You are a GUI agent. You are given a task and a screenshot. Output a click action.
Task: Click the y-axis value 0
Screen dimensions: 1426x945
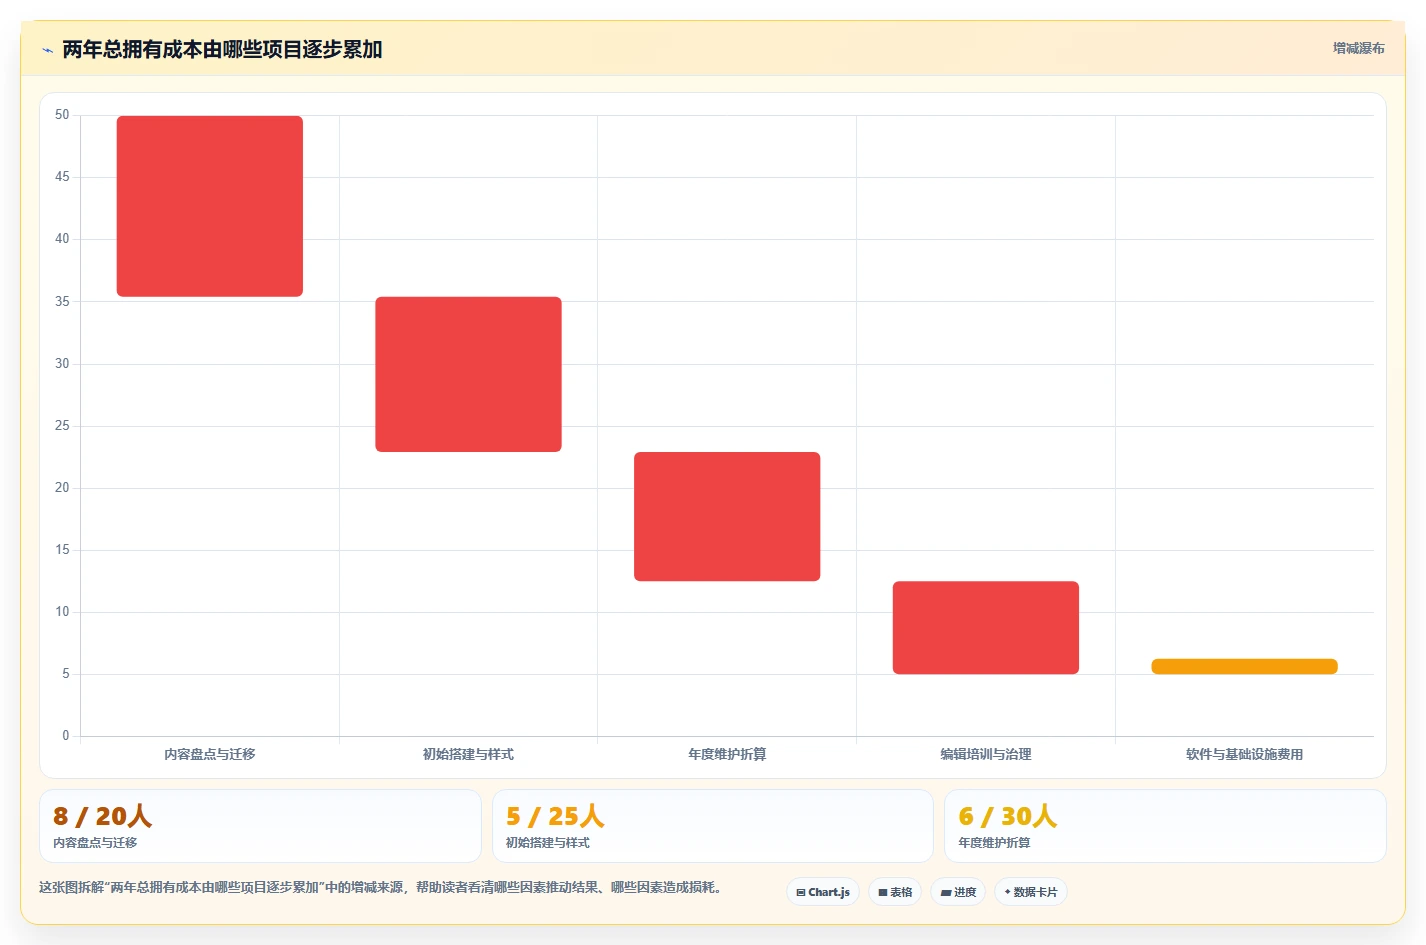coord(66,736)
